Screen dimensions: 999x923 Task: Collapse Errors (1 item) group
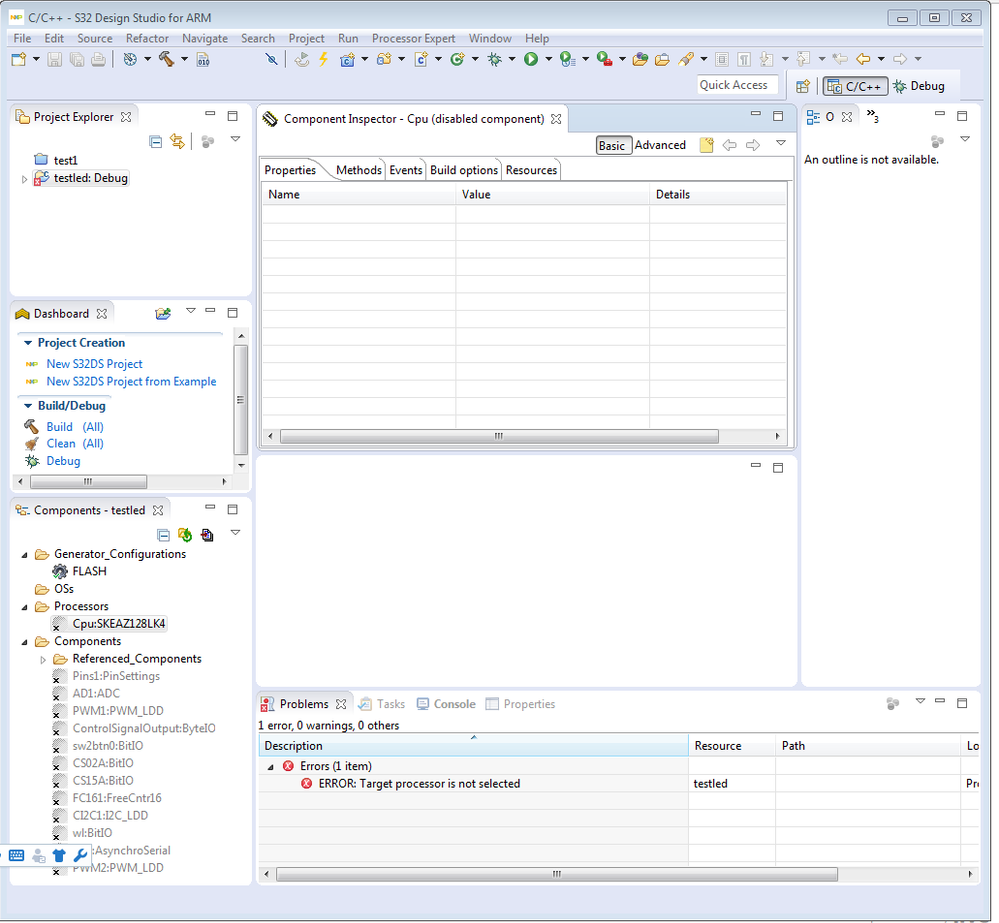tap(271, 767)
